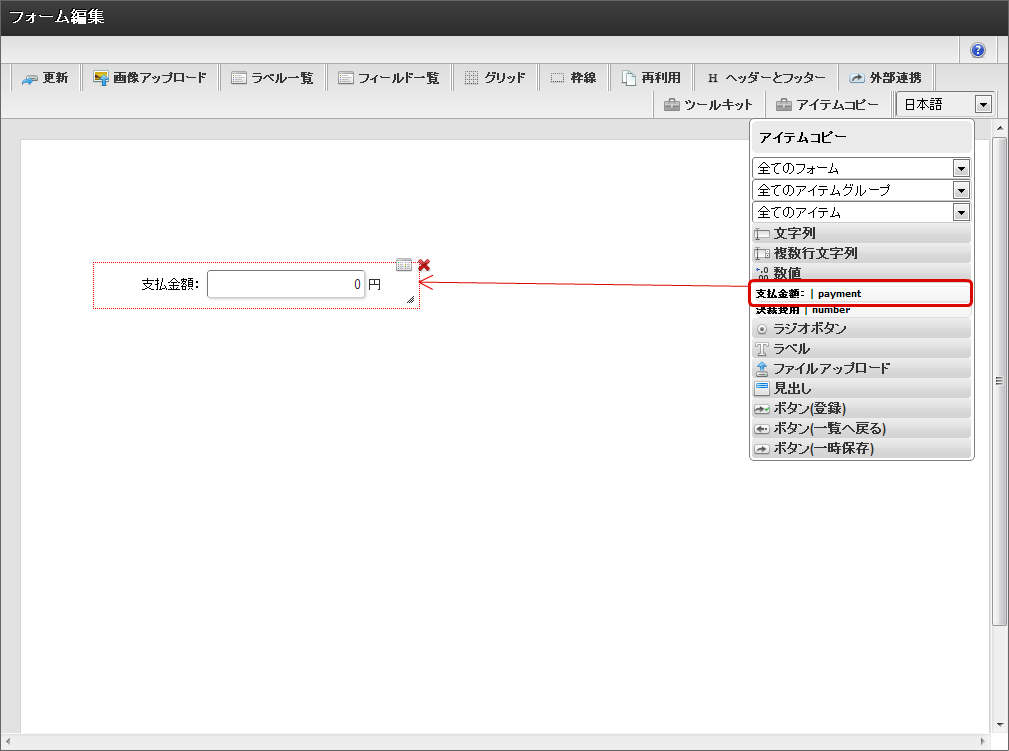Click the 支払金額 numeric input field
This screenshot has width=1009, height=751.
coord(286,284)
